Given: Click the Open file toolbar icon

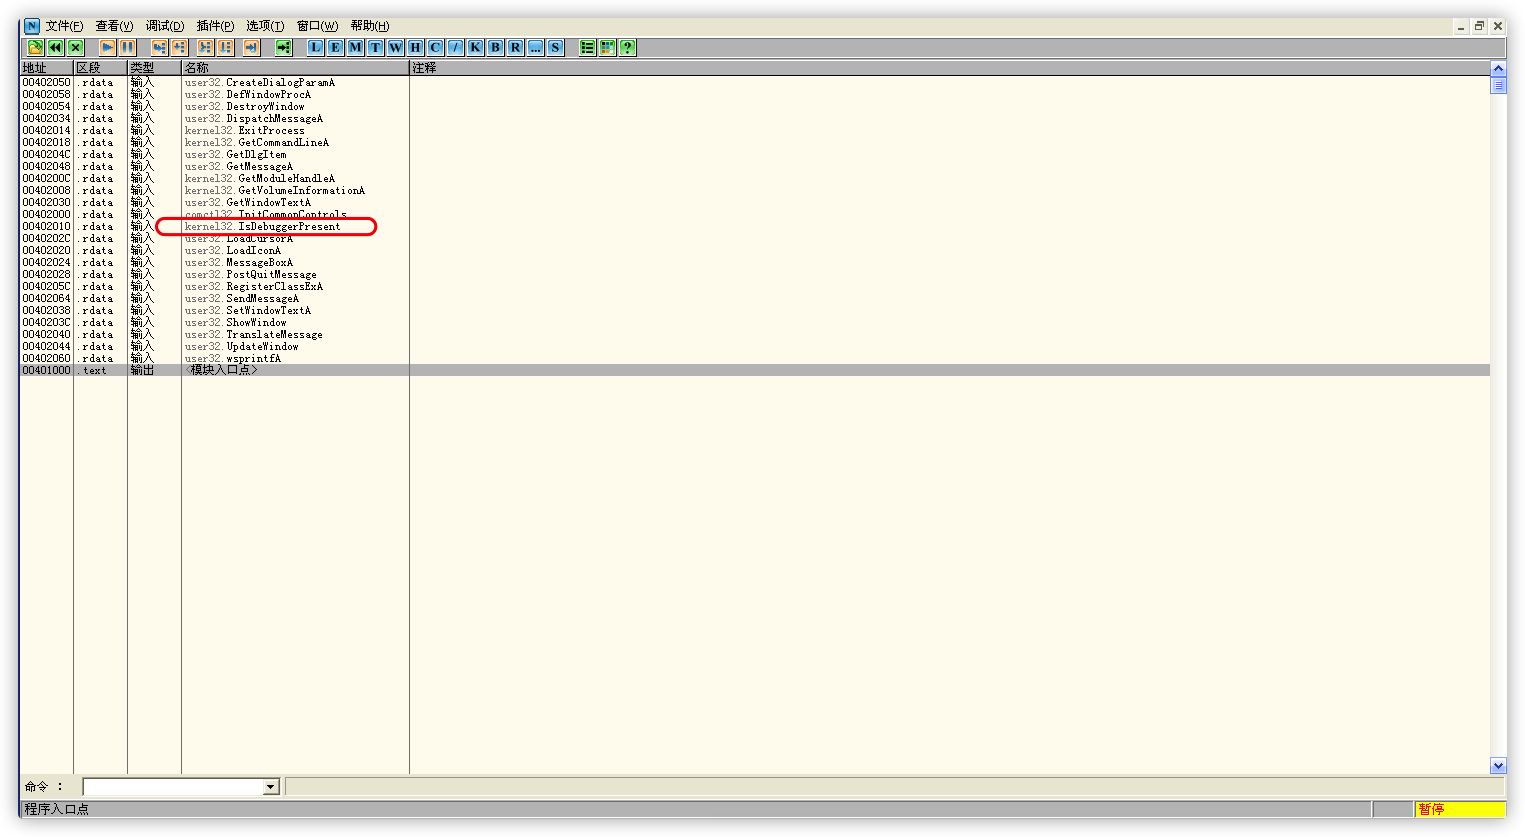Looking at the screenshot, I should (x=35, y=47).
